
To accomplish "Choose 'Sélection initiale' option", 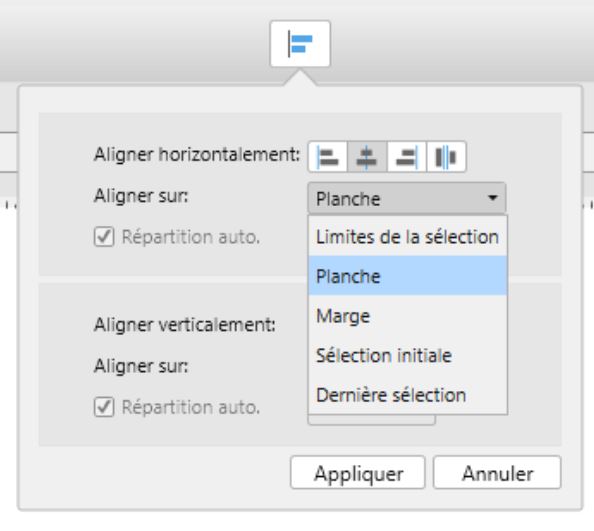I will [408, 355].
